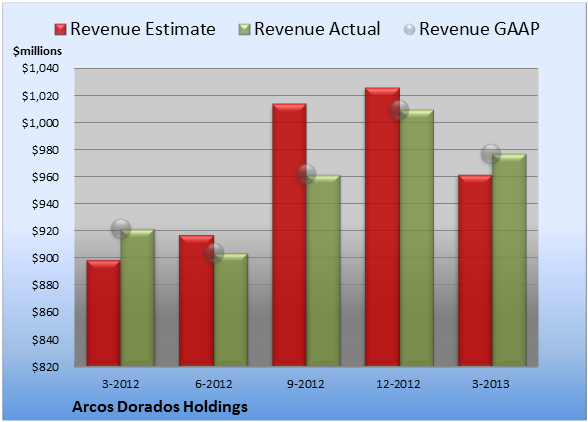Click the $960 axis value

45,177
